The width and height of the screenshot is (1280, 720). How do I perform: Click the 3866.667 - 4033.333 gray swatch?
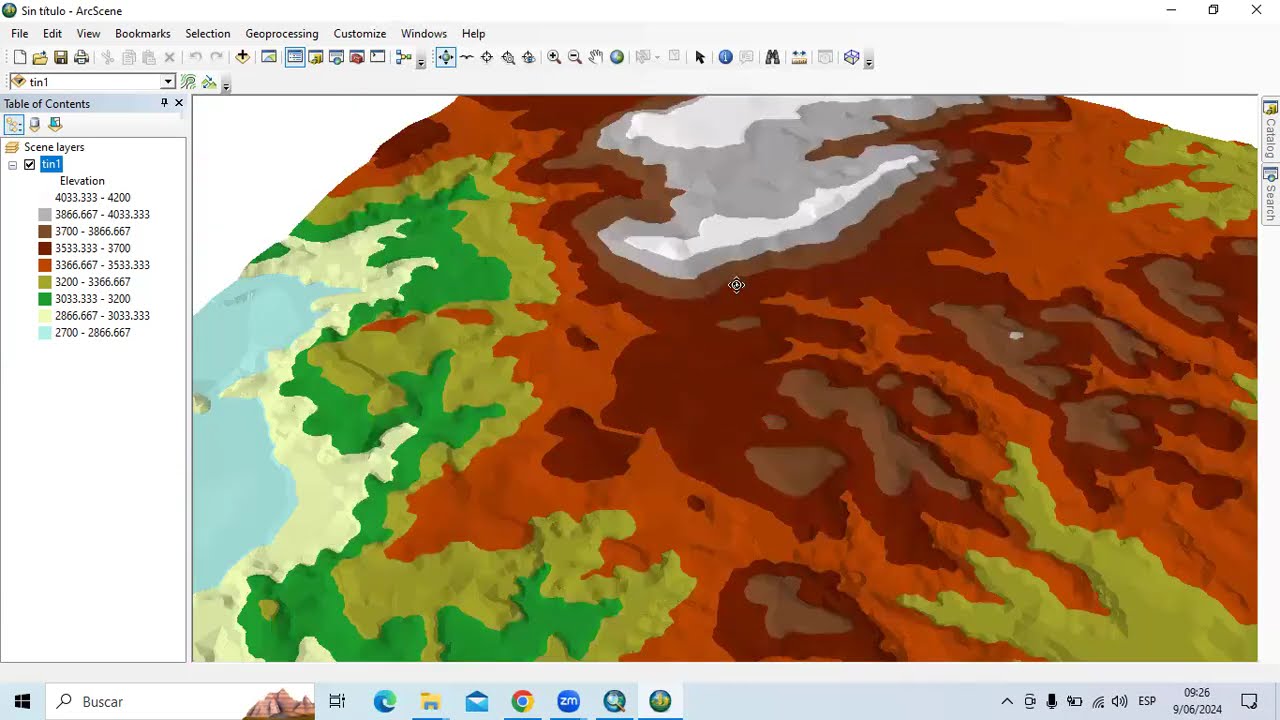point(45,215)
